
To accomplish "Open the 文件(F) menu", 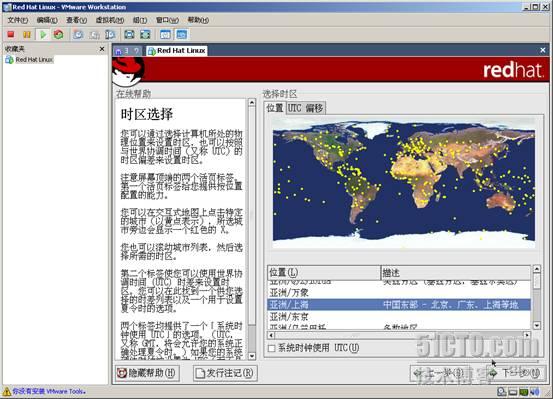I will tap(18, 20).
